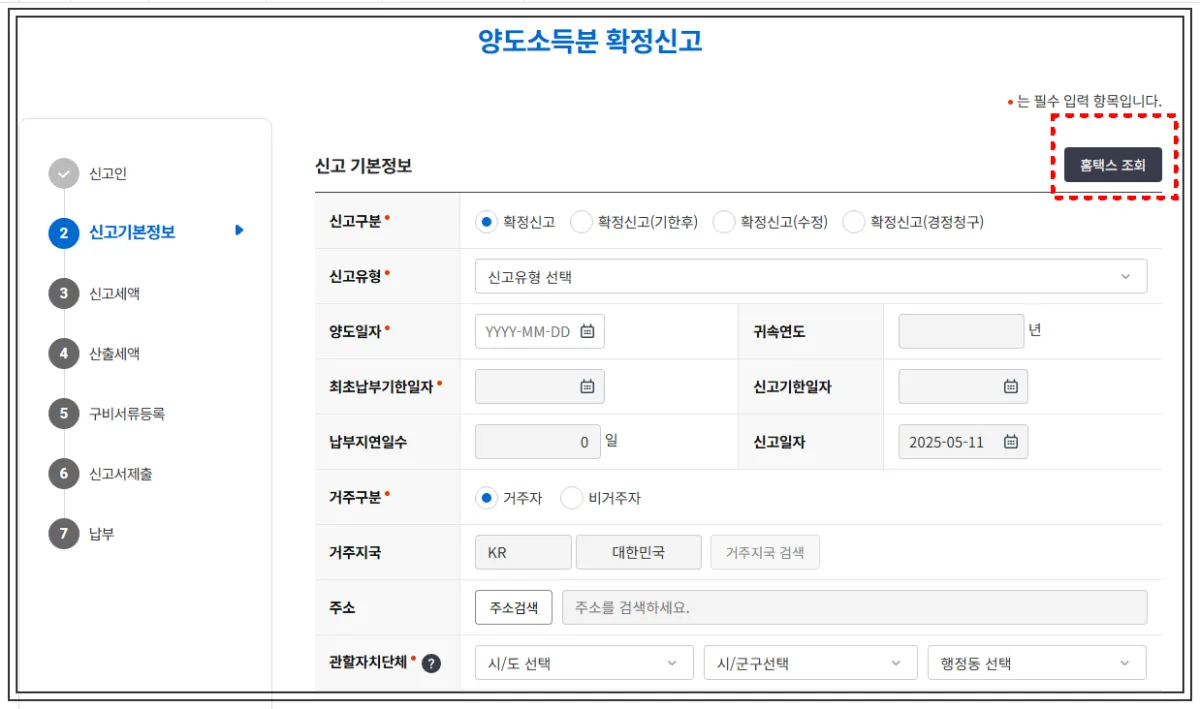This screenshot has height=709, width=1200.
Task: Click the blue arrow beside 신고기본정보
Action: tap(237, 232)
